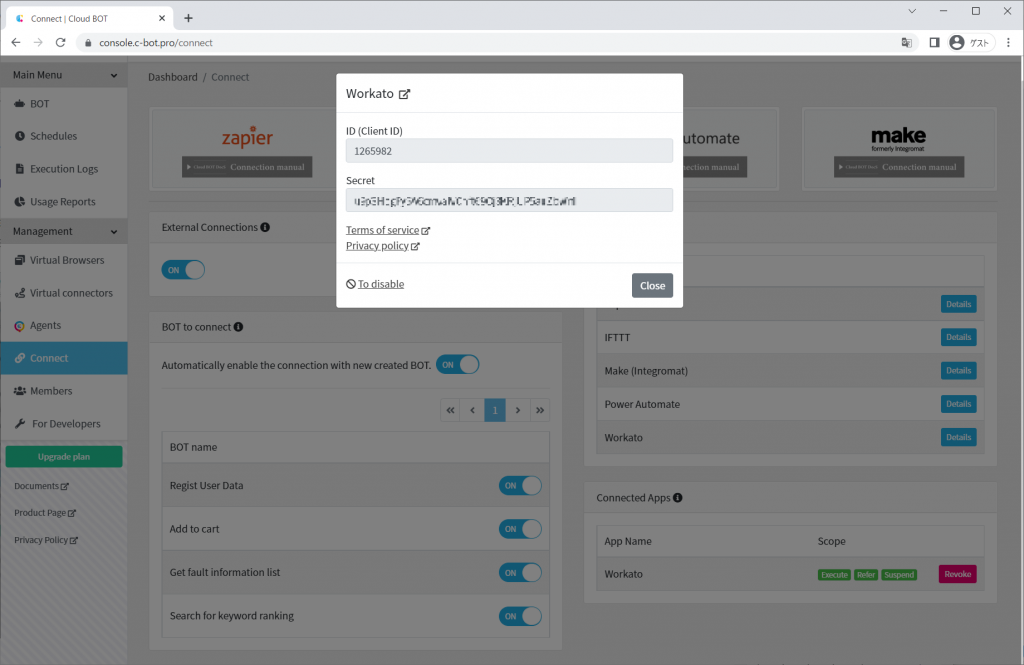
Task: Go to previous page of BOT list
Action: [473, 410]
